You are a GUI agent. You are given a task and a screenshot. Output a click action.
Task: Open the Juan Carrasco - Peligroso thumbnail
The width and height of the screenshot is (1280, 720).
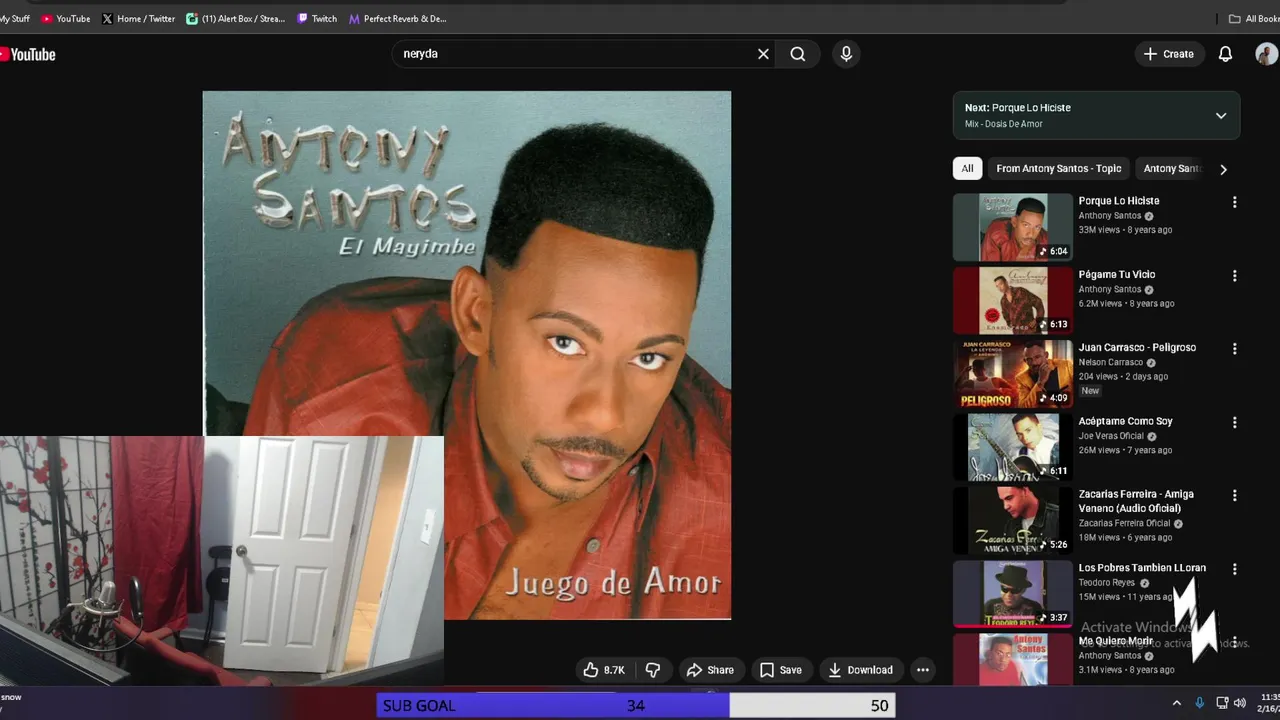click(1012, 374)
